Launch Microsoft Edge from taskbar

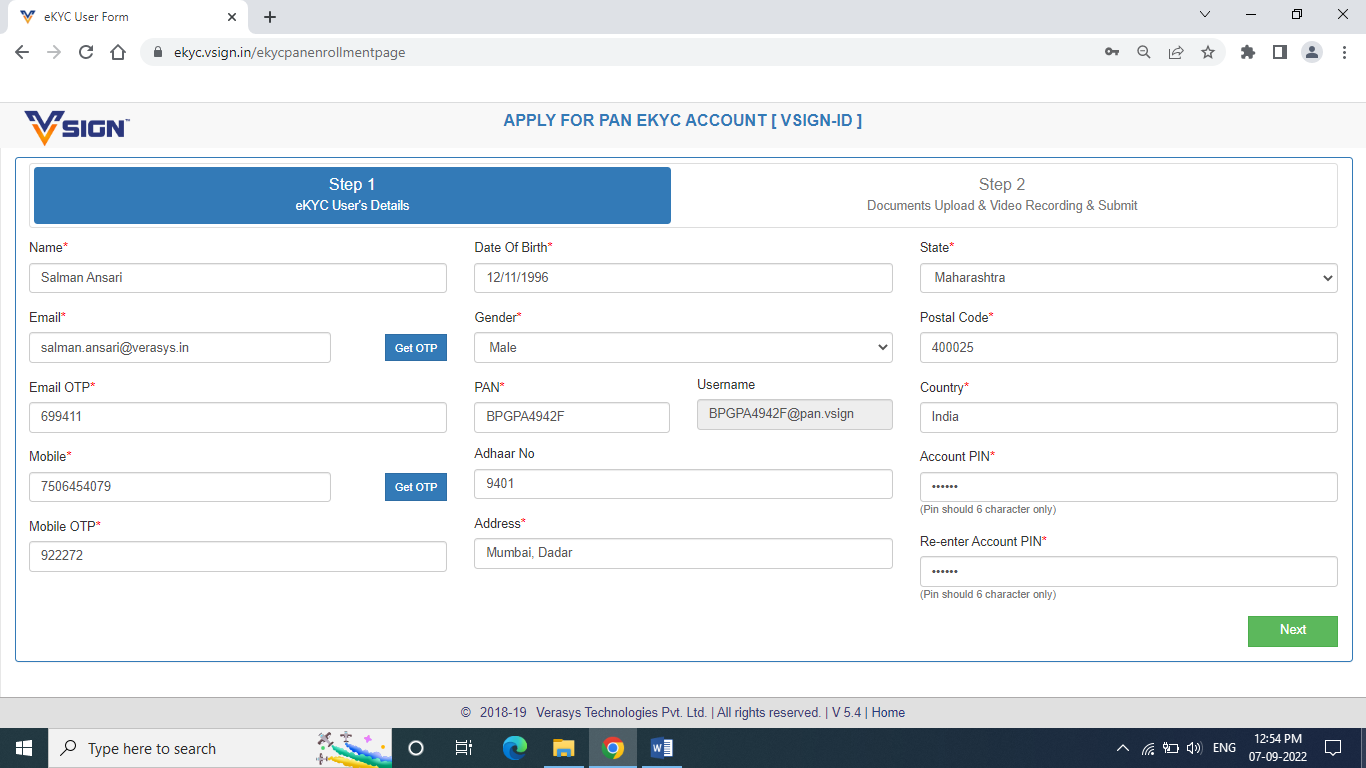515,748
